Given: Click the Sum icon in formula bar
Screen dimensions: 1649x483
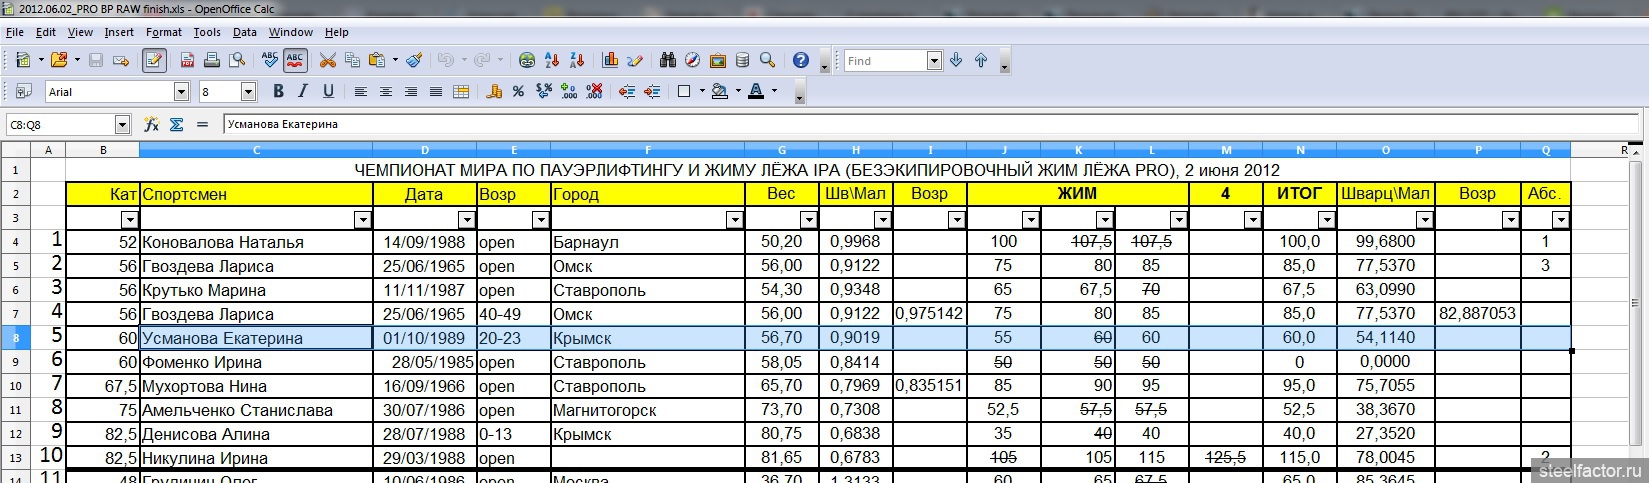Looking at the screenshot, I should (177, 125).
